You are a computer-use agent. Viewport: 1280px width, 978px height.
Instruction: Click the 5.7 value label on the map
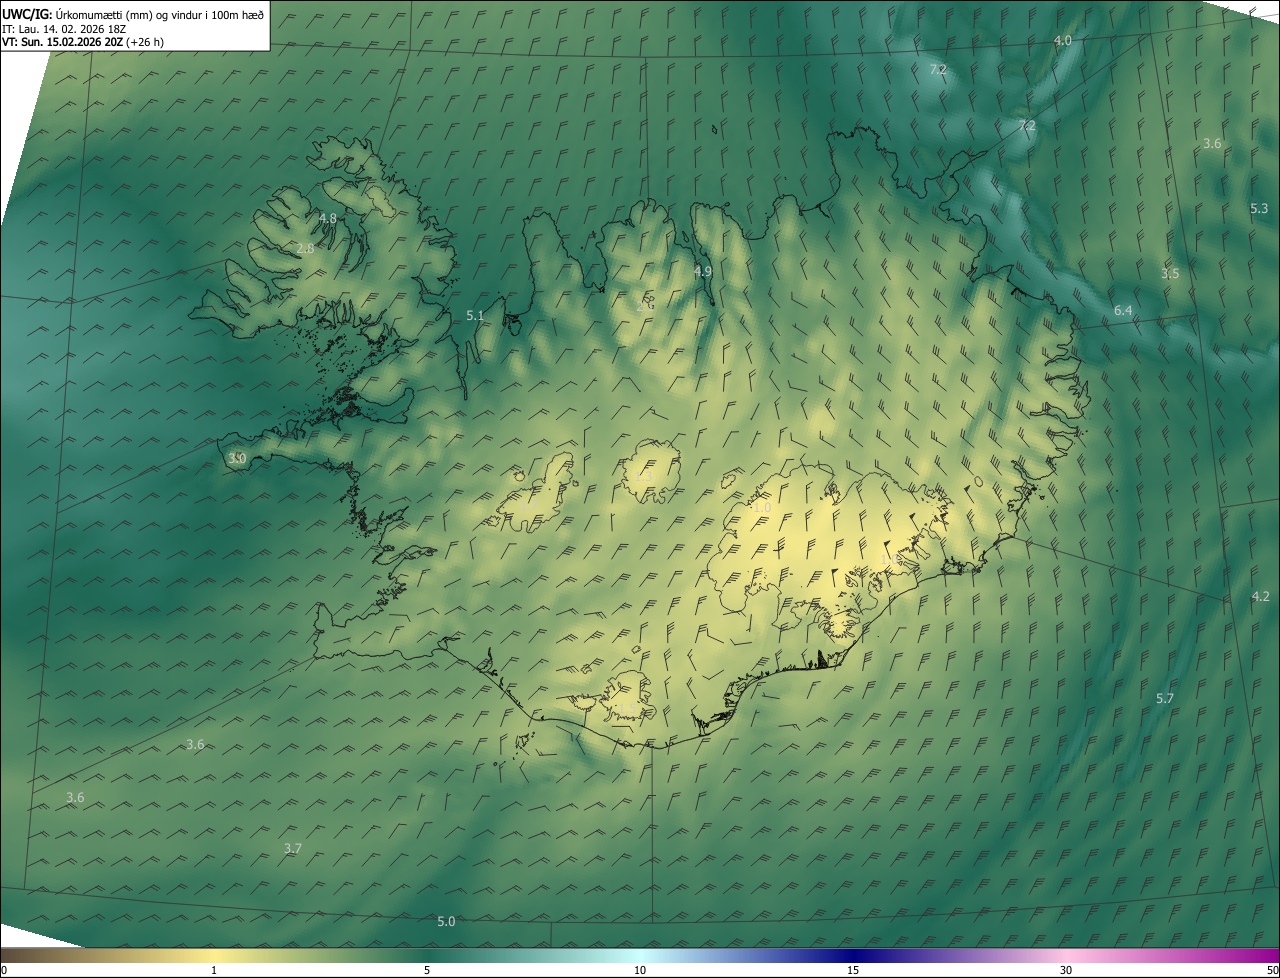click(1165, 699)
